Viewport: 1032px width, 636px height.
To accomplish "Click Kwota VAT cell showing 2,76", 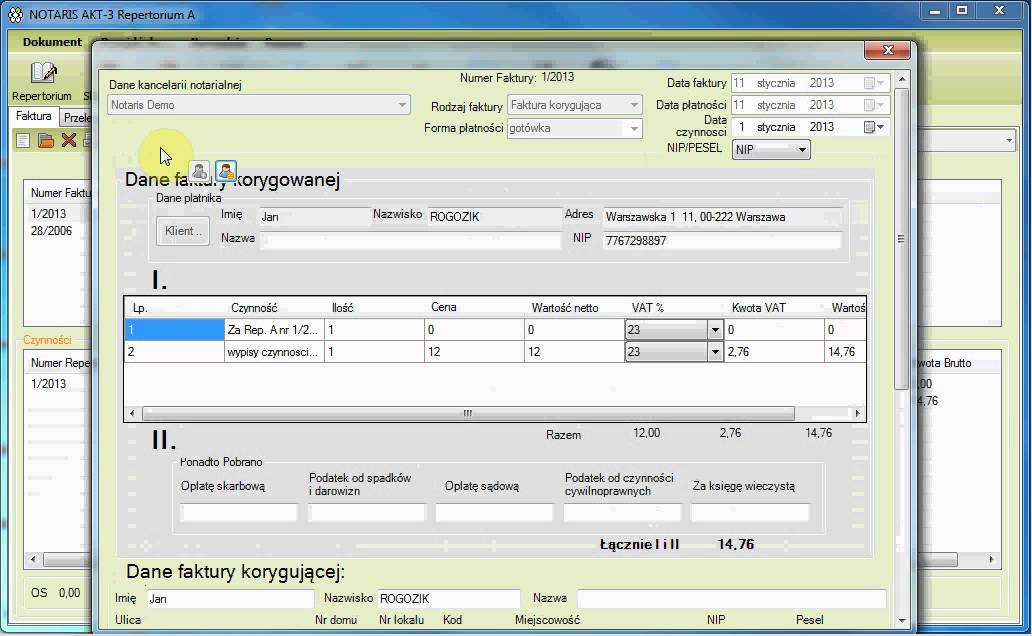I will pos(774,352).
